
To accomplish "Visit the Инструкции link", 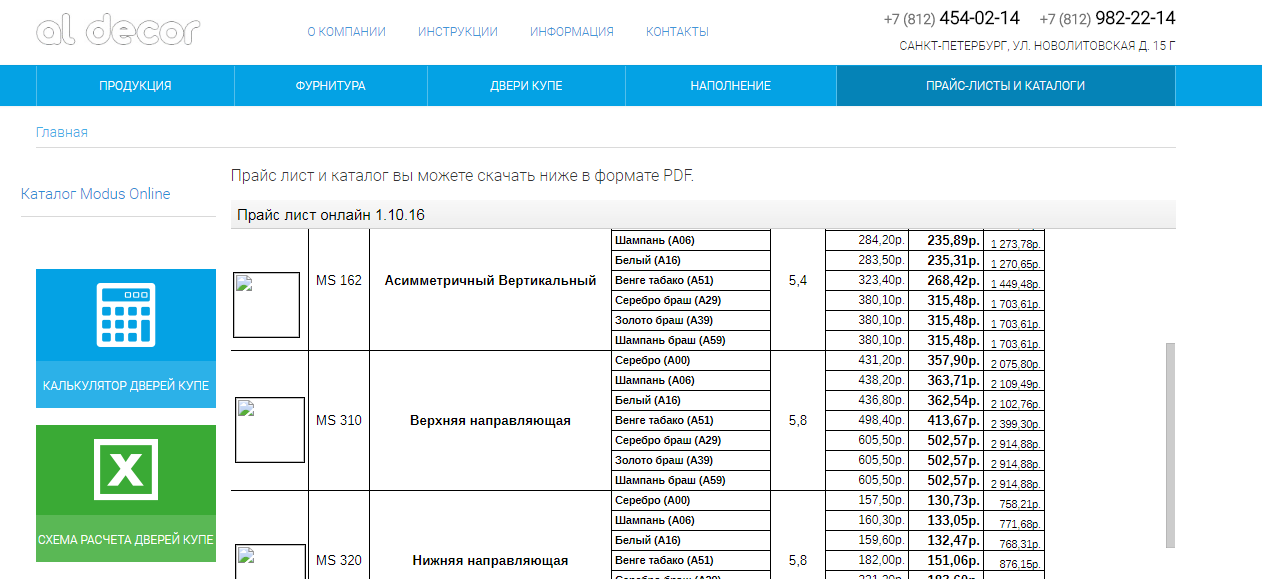I will (x=457, y=32).
